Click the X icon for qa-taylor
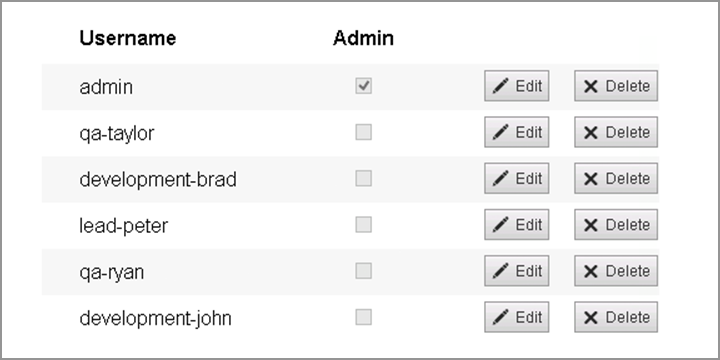Image resolution: width=720 pixels, height=360 pixels. point(591,133)
